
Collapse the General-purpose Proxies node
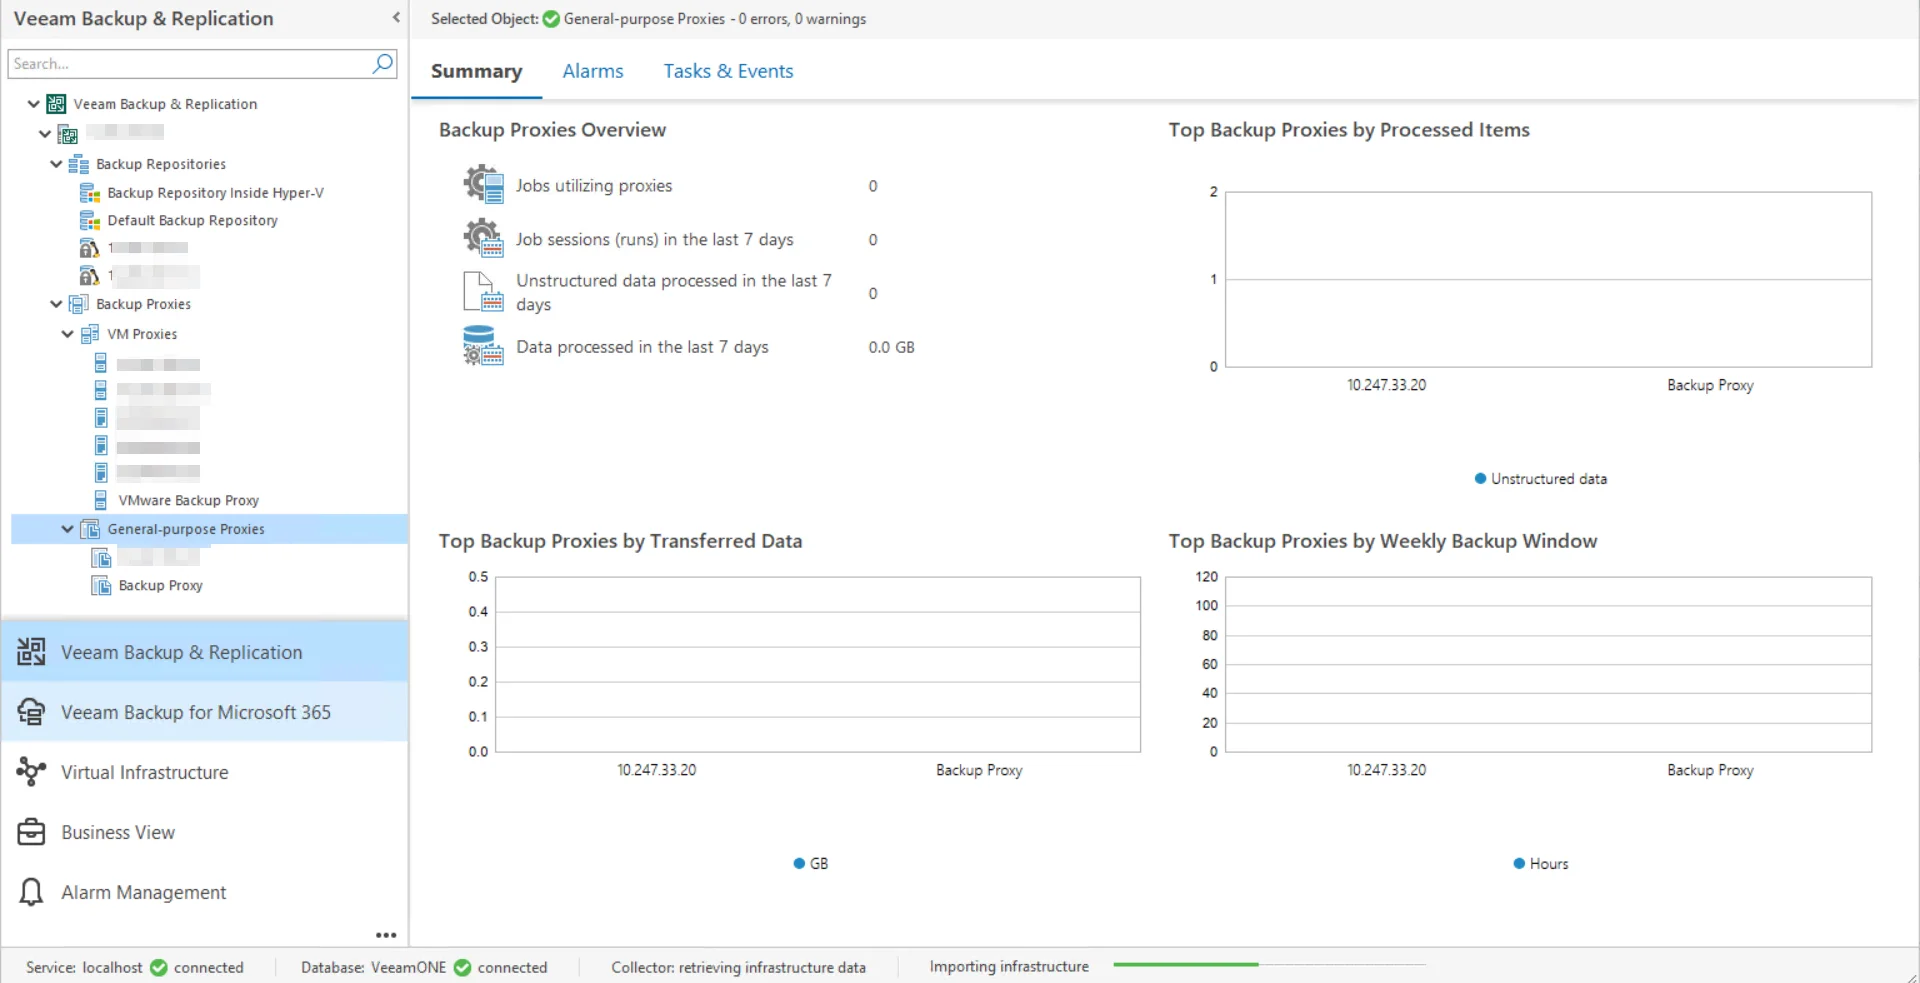[67, 529]
